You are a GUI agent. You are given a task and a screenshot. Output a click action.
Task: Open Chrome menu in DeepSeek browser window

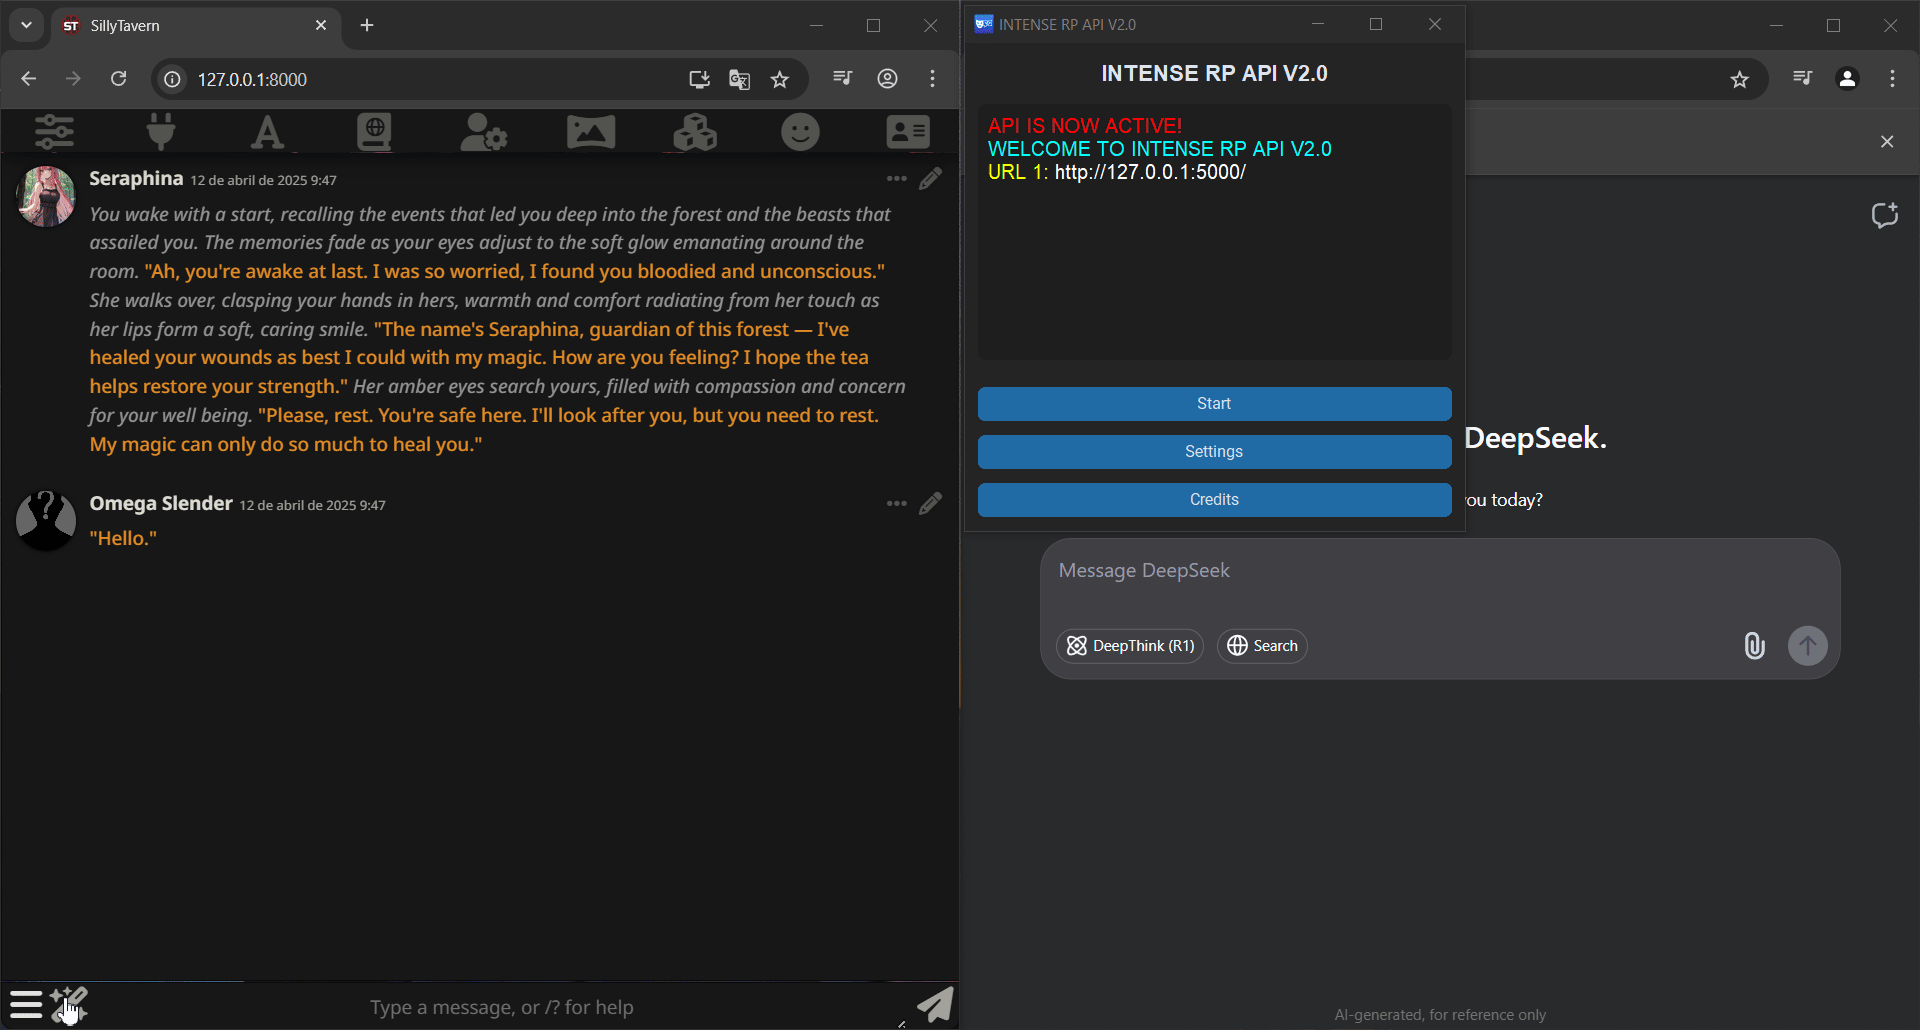[1892, 78]
